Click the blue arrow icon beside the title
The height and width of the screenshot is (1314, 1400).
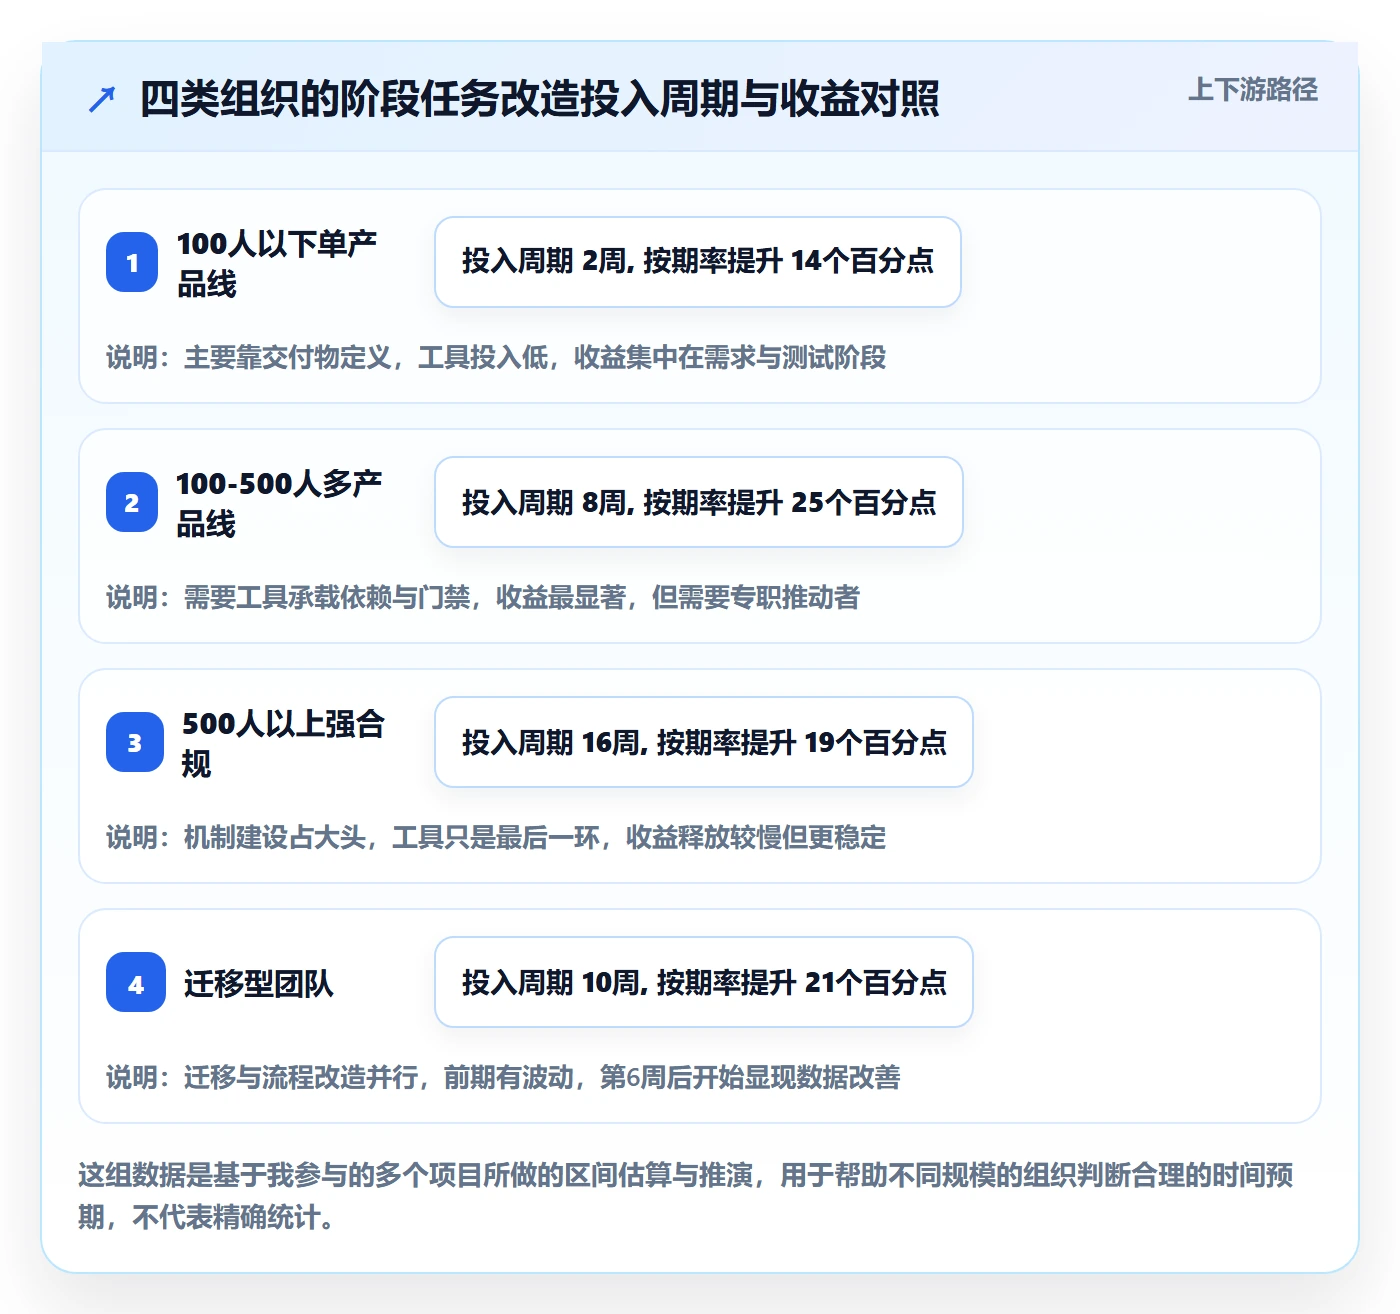[x=102, y=99]
